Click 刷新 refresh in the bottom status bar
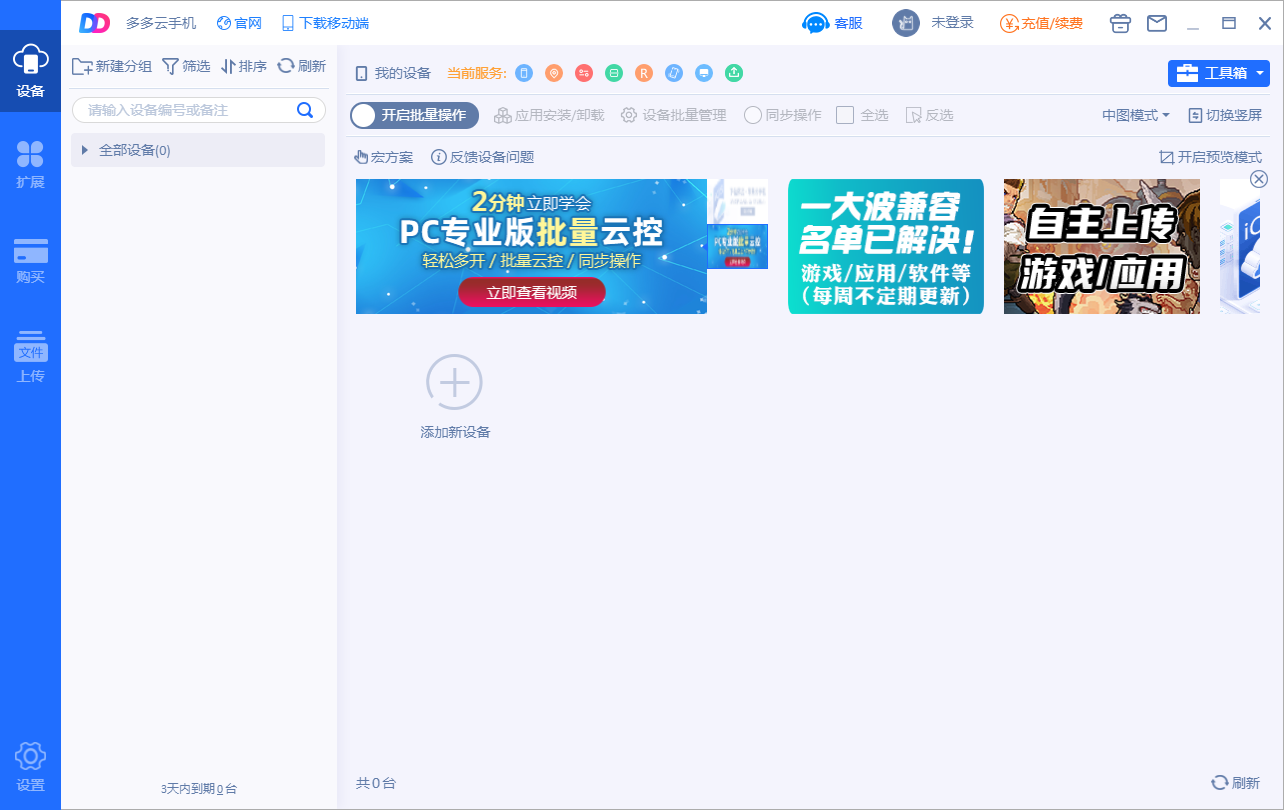1284x810 pixels. tap(1235, 783)
